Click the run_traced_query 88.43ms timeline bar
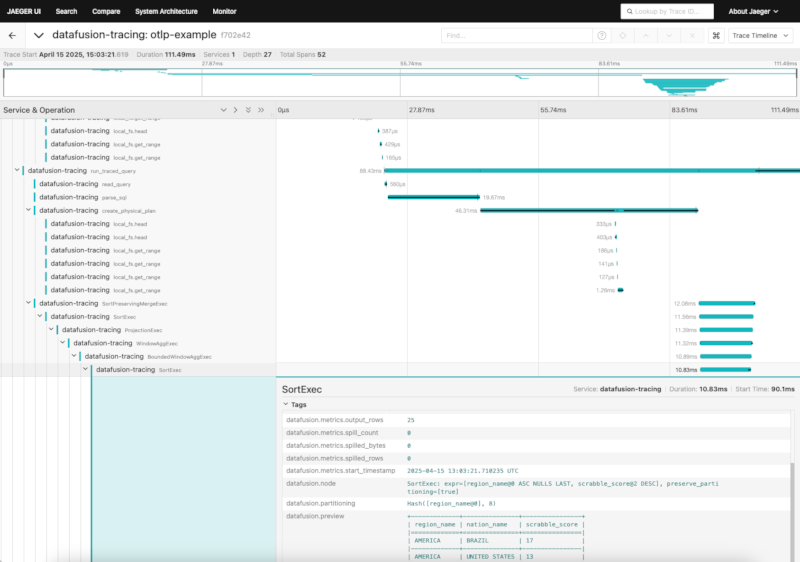 pyautogui.click(x=592, y=171)
